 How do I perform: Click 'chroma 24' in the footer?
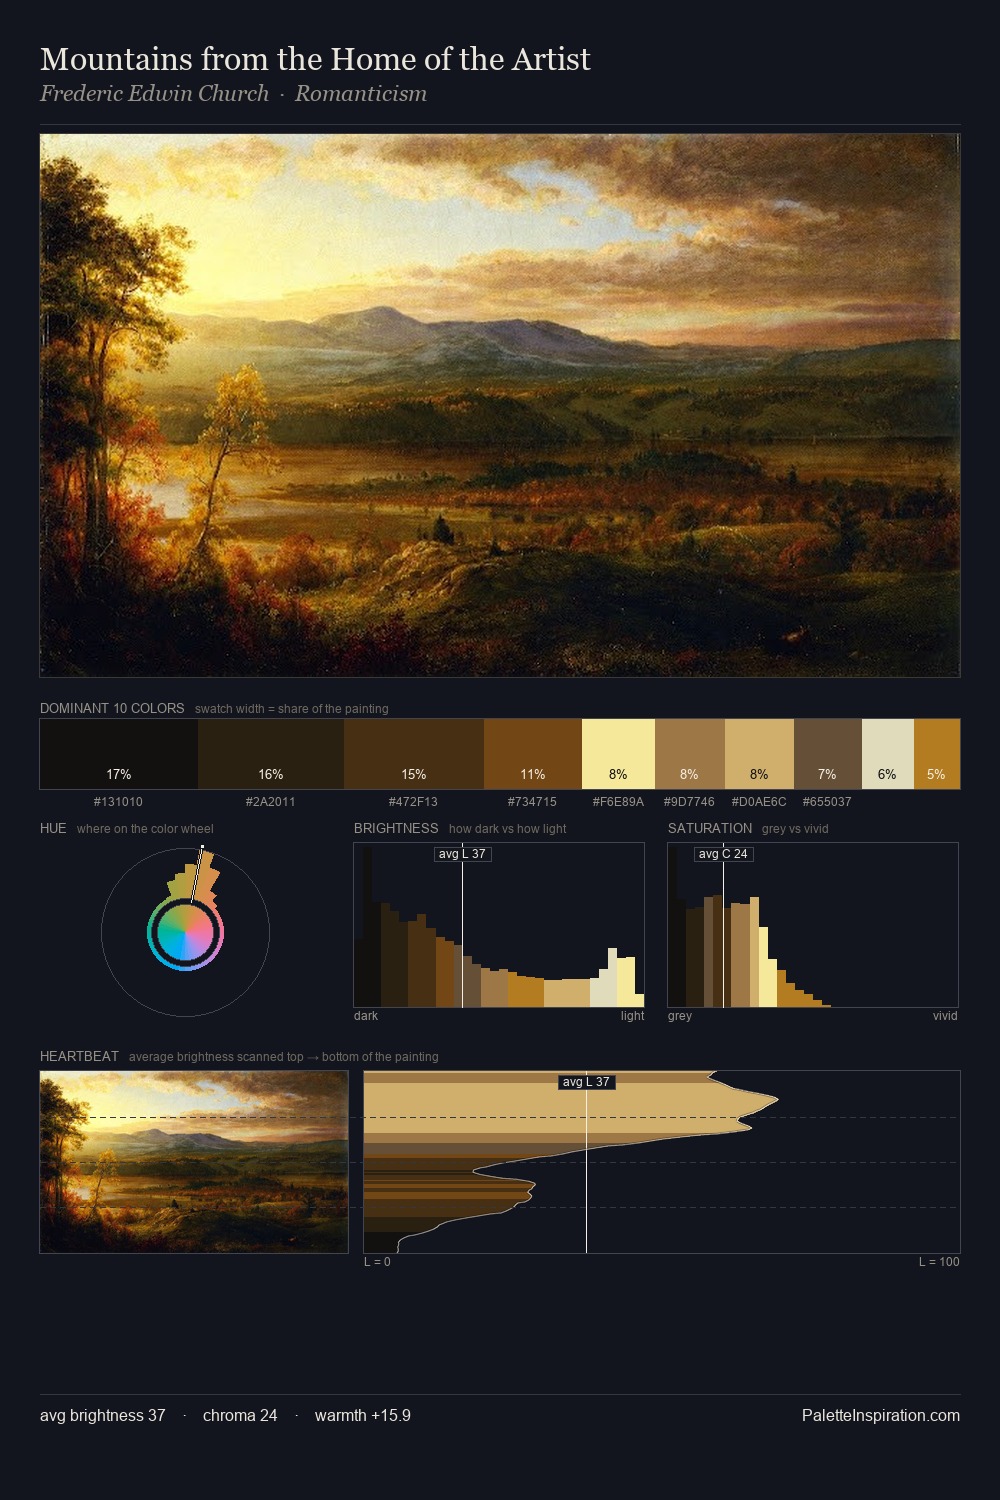point(240,1416)
